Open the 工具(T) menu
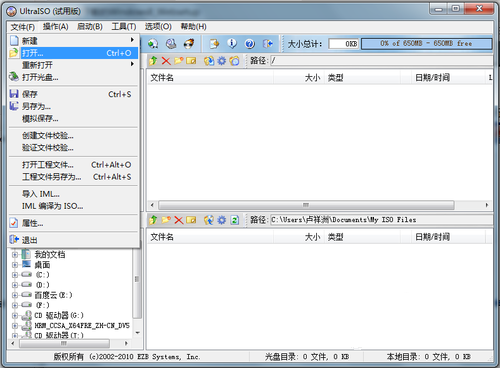 click(x=124, y=26)
